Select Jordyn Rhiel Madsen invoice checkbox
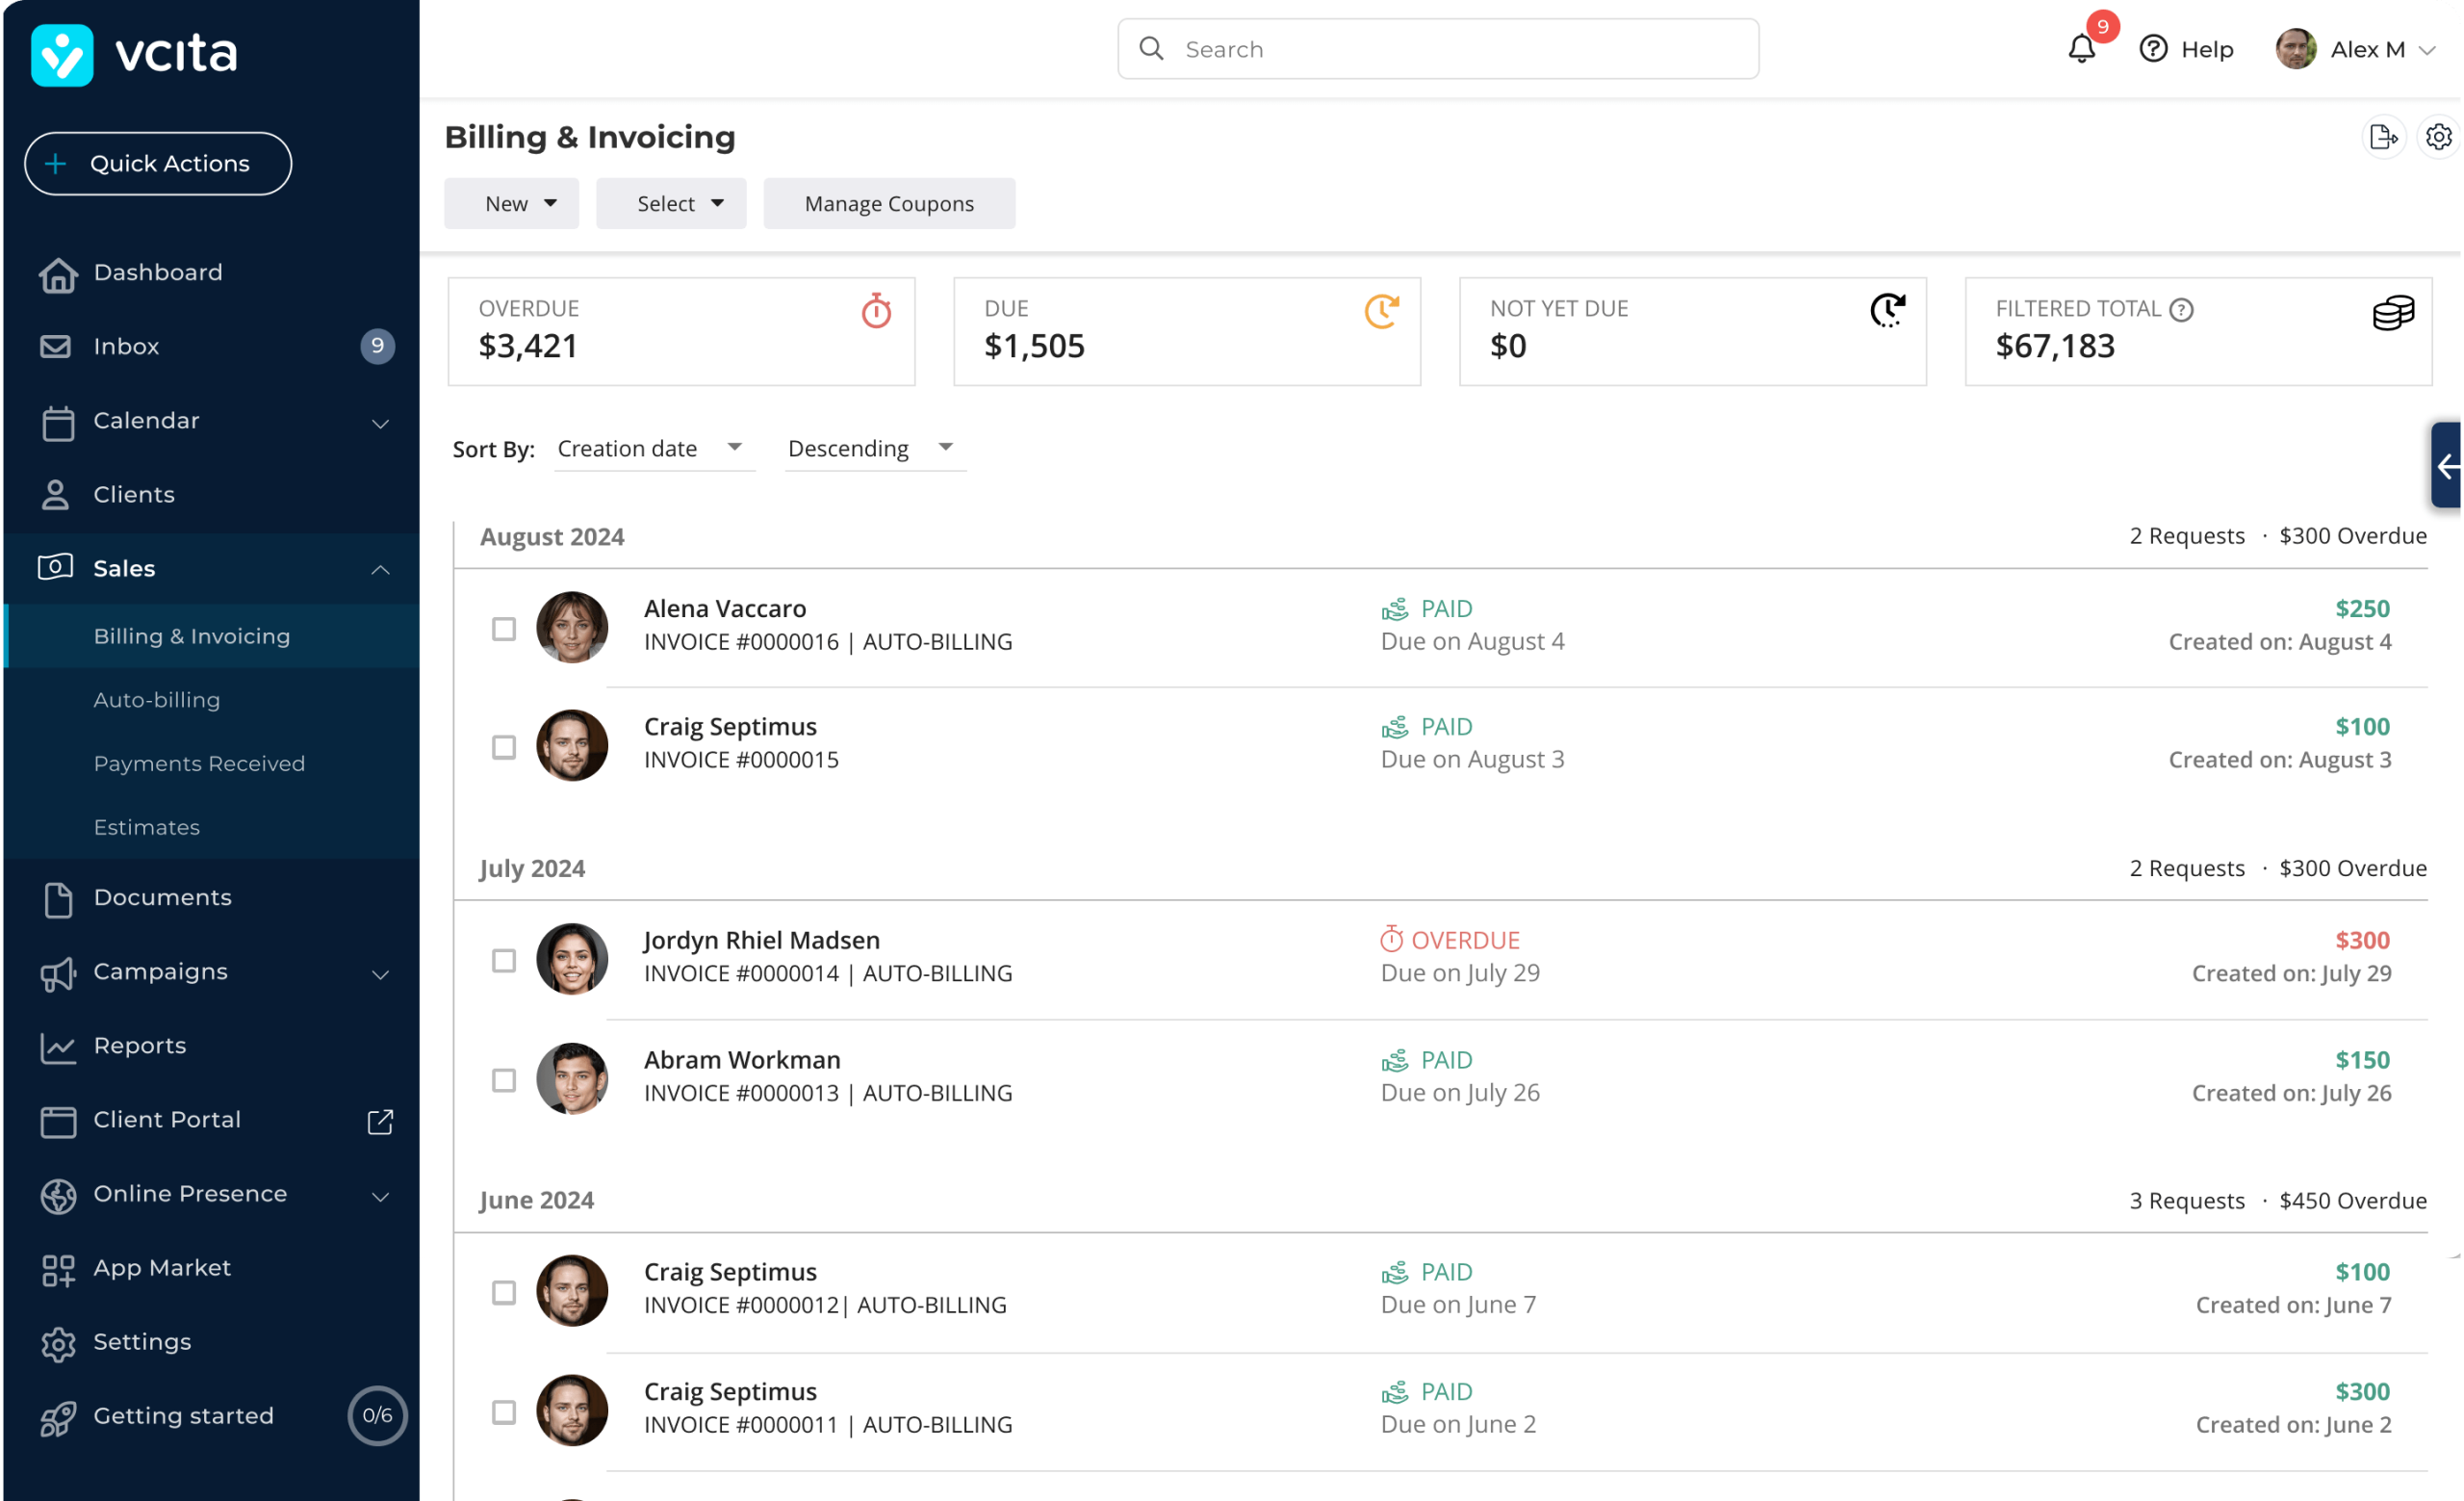The width and height of the screenshot is (2464, 1501). (x=504, y=961)
